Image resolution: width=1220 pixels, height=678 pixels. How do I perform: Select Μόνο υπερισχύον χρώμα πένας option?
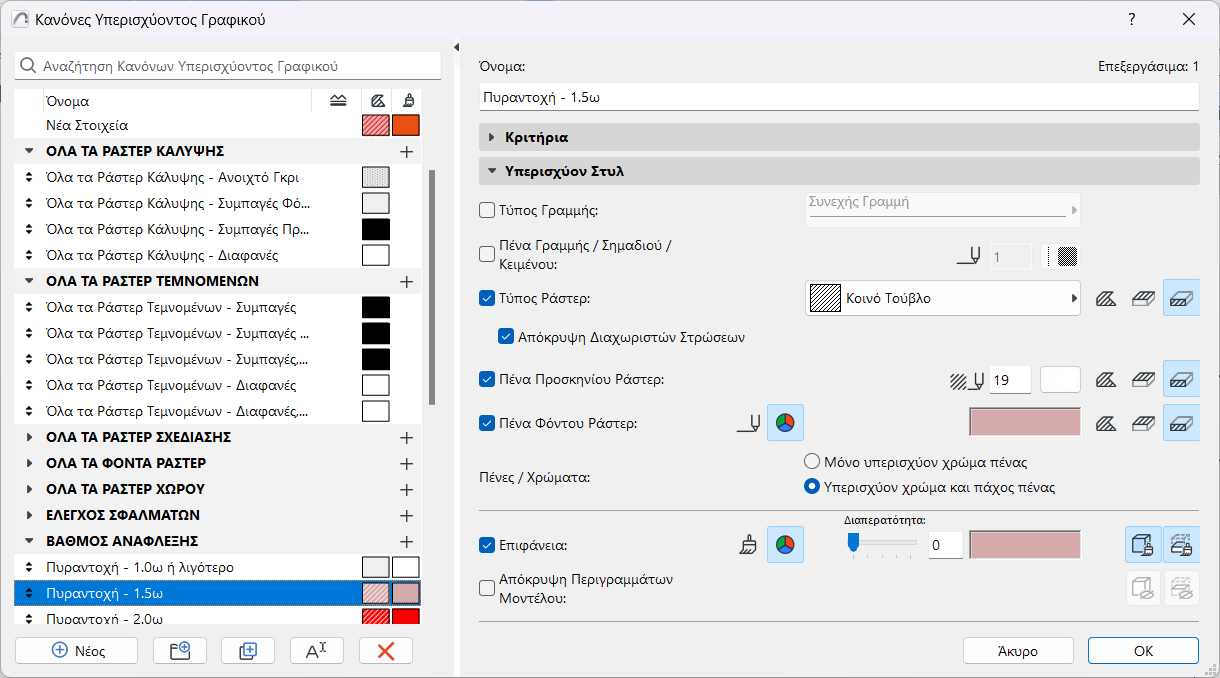[812, 462]
